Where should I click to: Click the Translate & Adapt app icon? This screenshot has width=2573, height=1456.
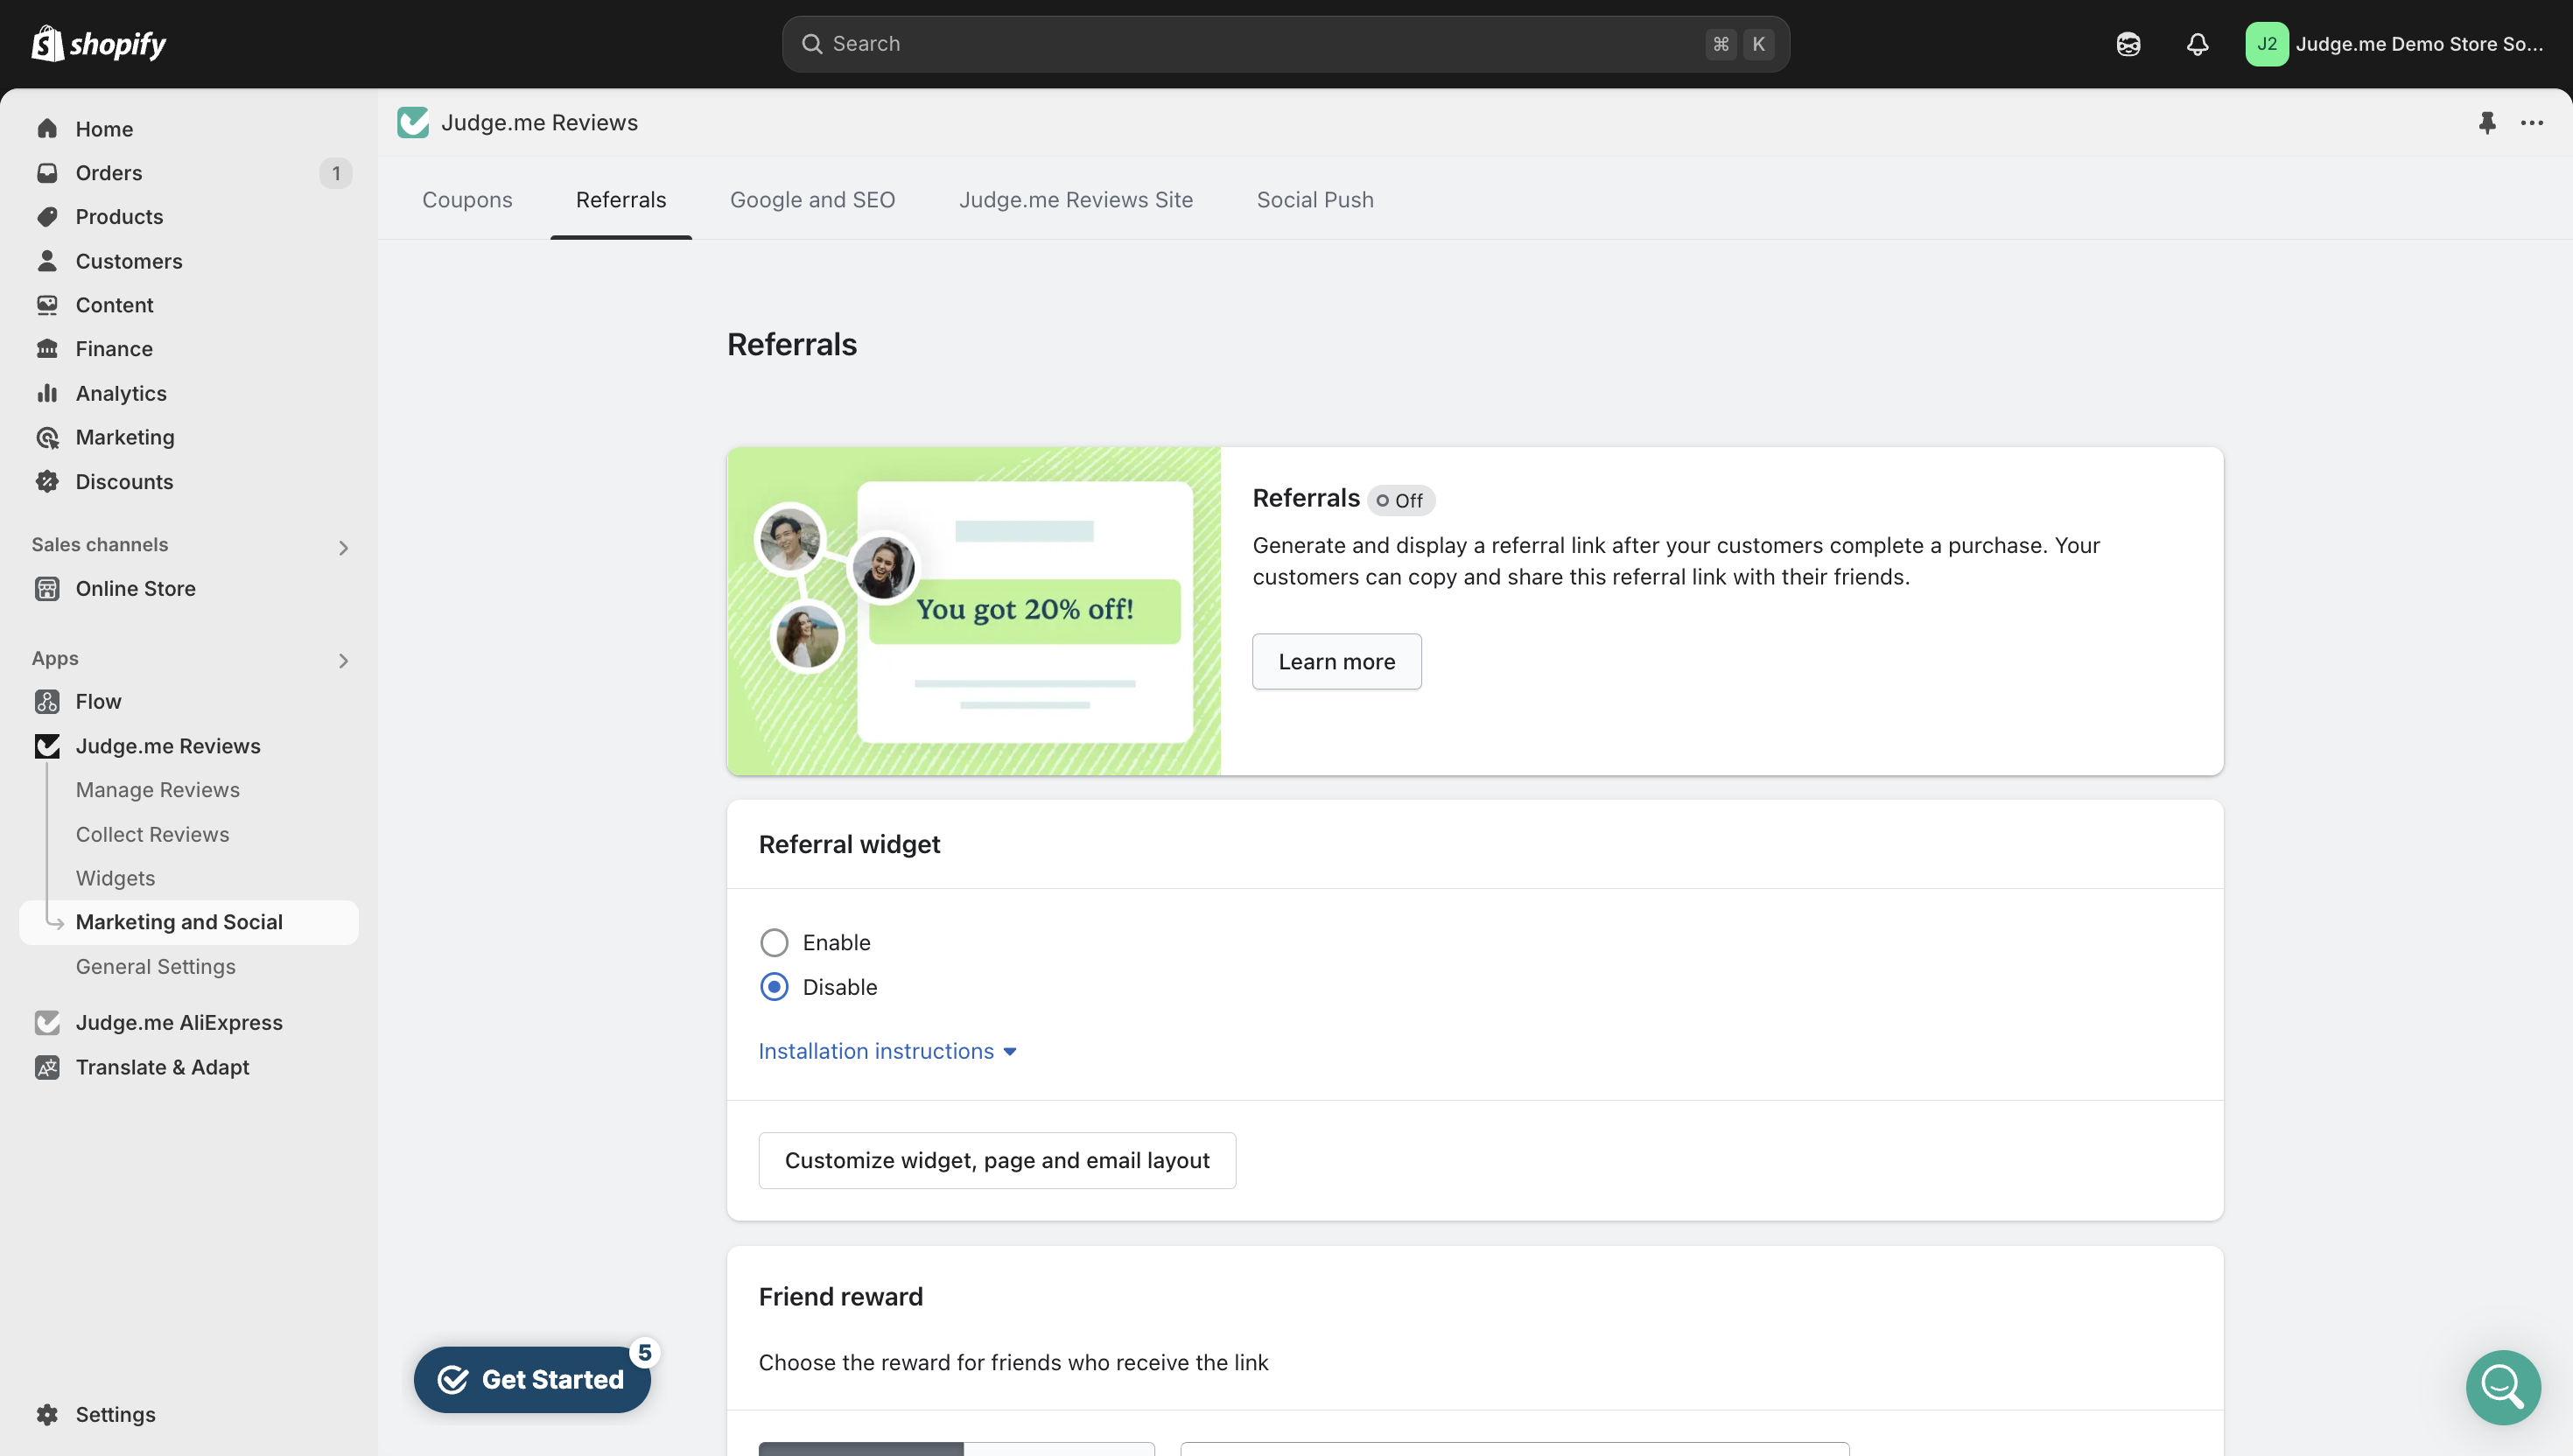click(x=47, y=1067)
